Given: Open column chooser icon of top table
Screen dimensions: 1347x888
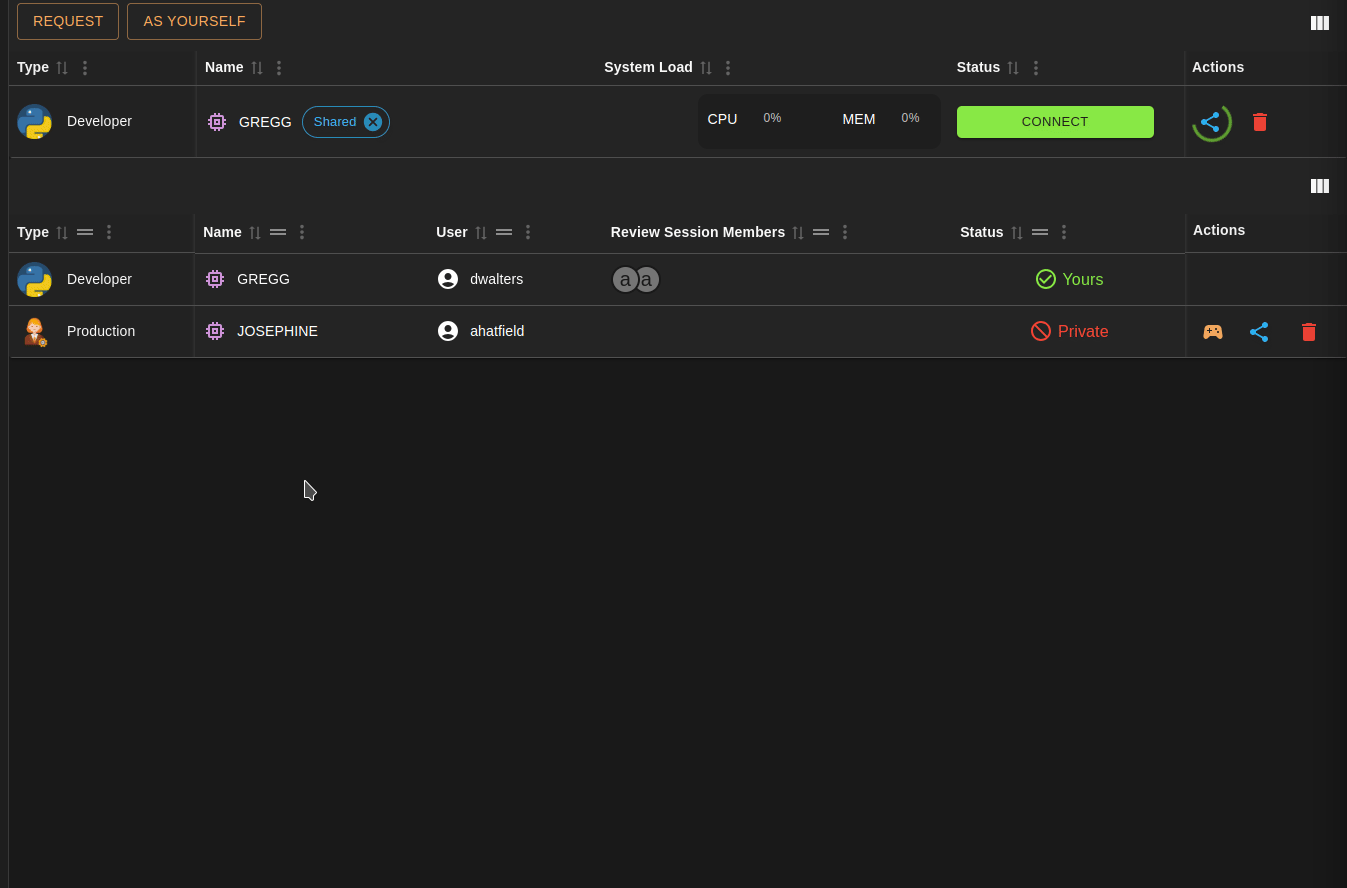Looking at the screenshot, I should pos(1320,23).
